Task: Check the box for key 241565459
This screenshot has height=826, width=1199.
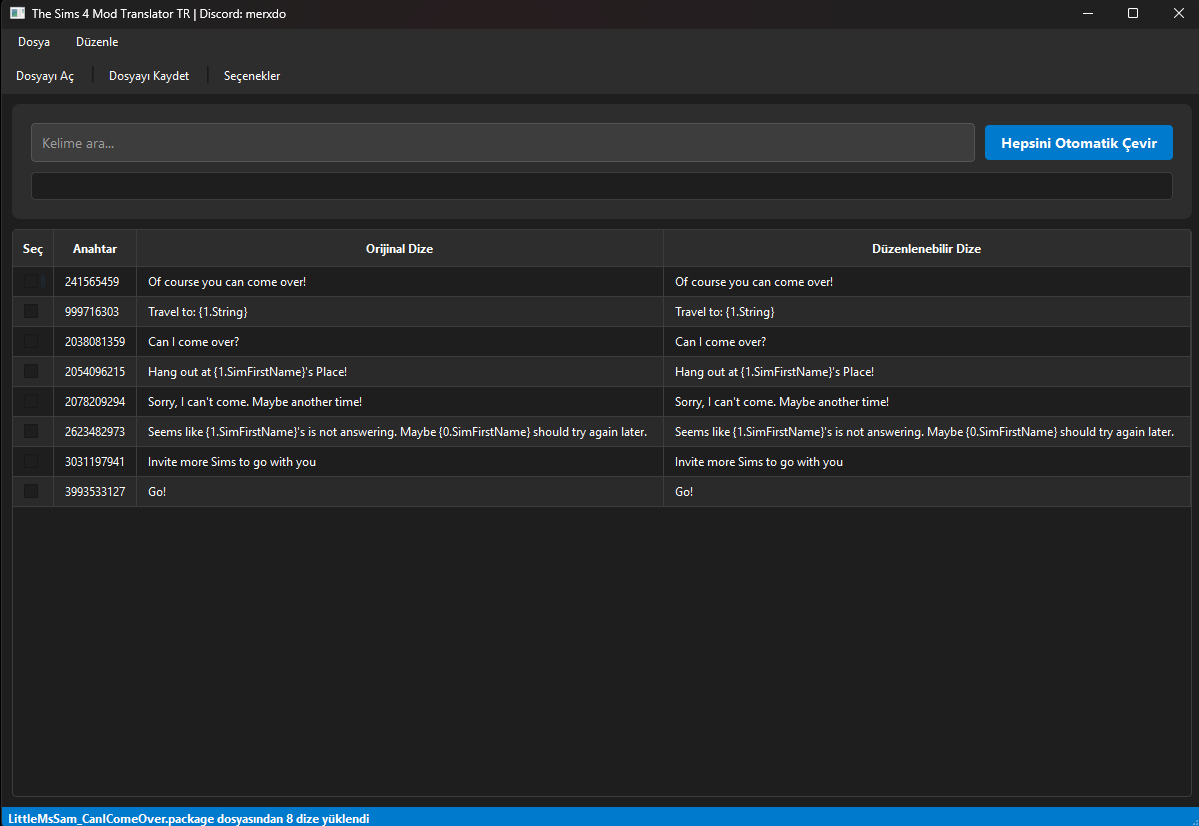Action: click(x=32, y=282)
